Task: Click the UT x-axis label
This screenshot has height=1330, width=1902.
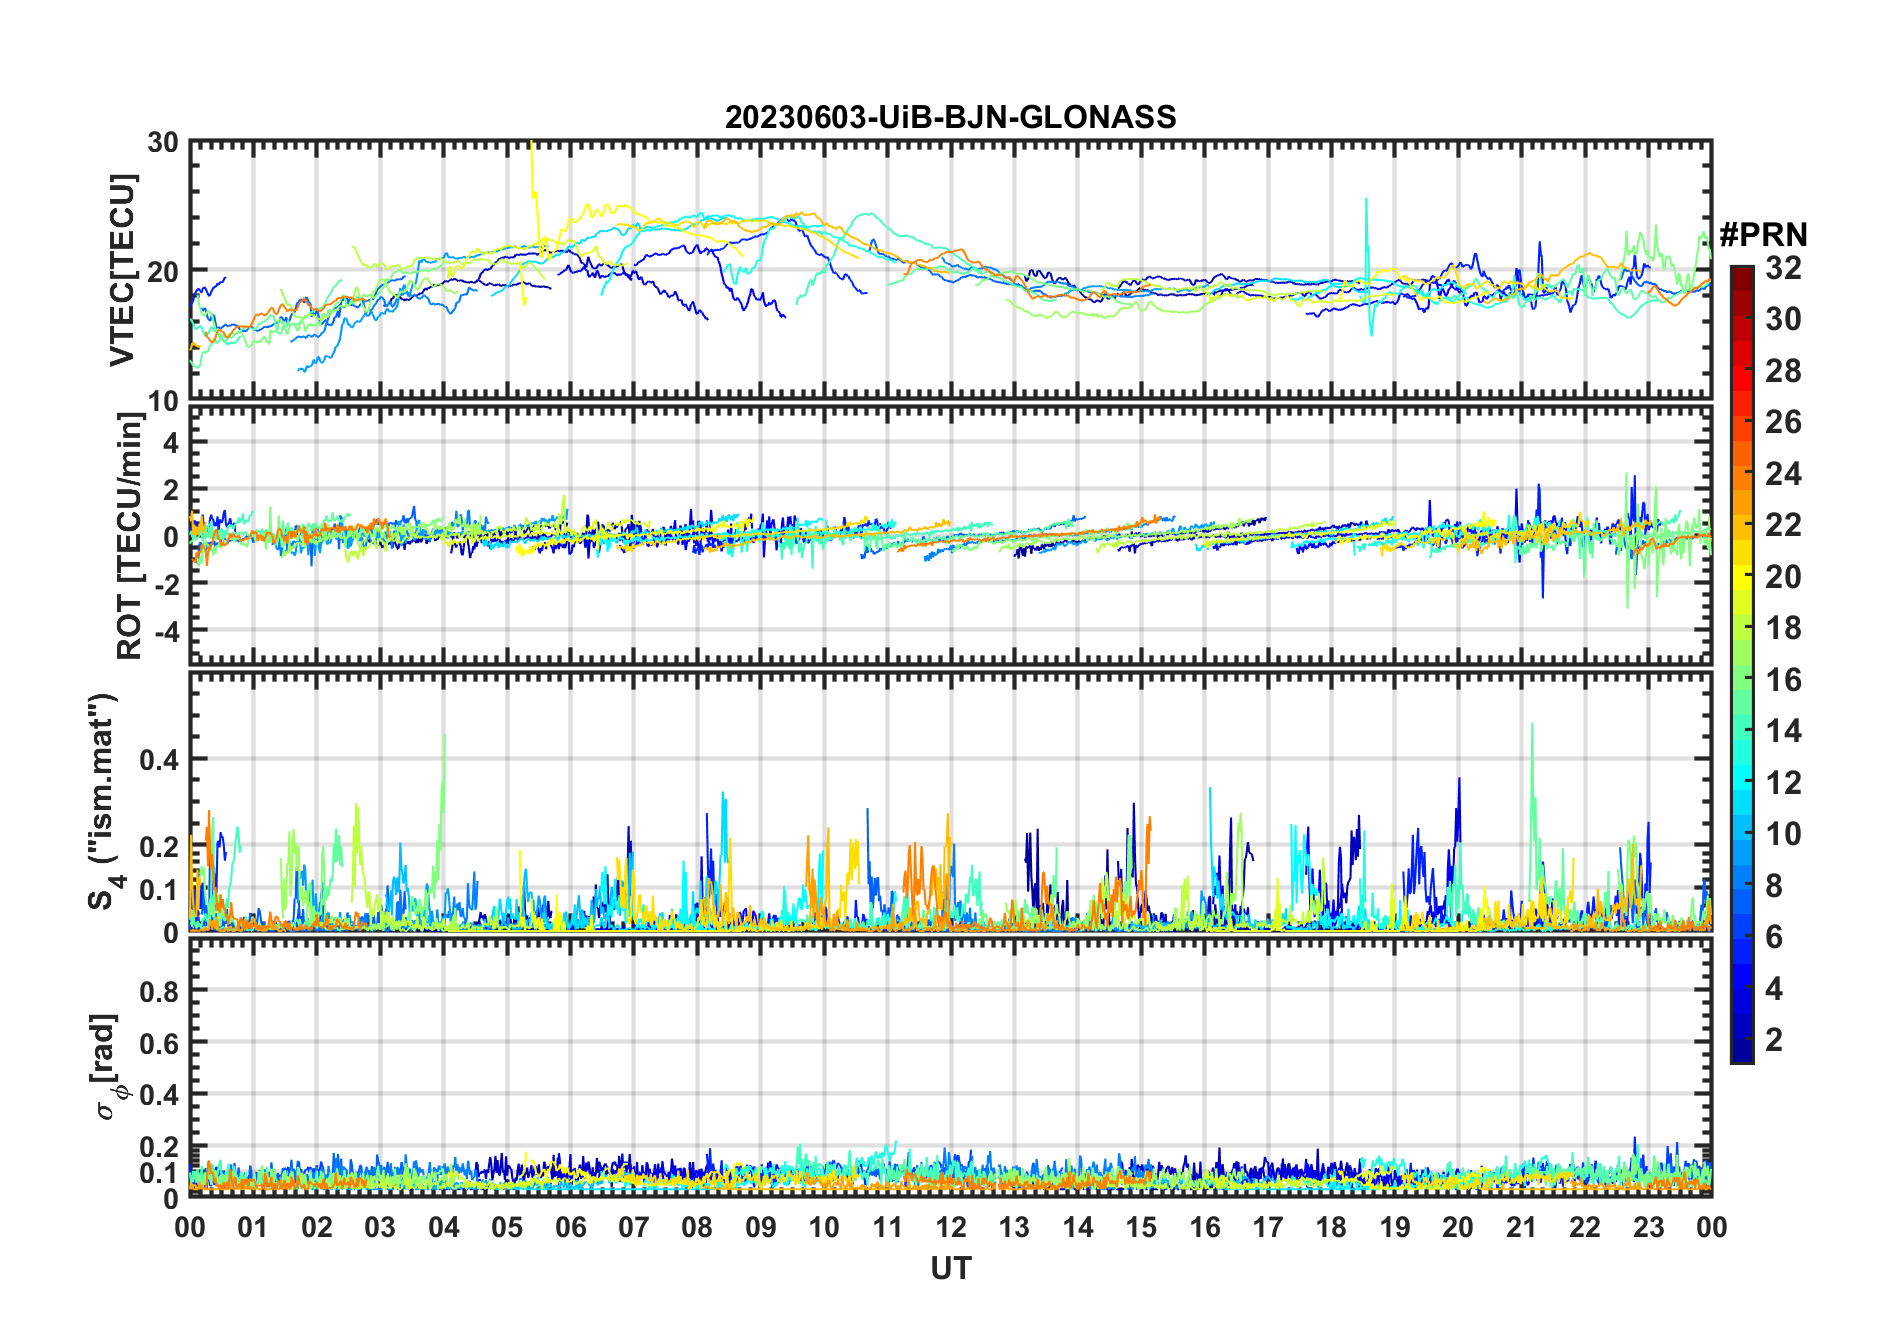Action: coord(950,1269)
